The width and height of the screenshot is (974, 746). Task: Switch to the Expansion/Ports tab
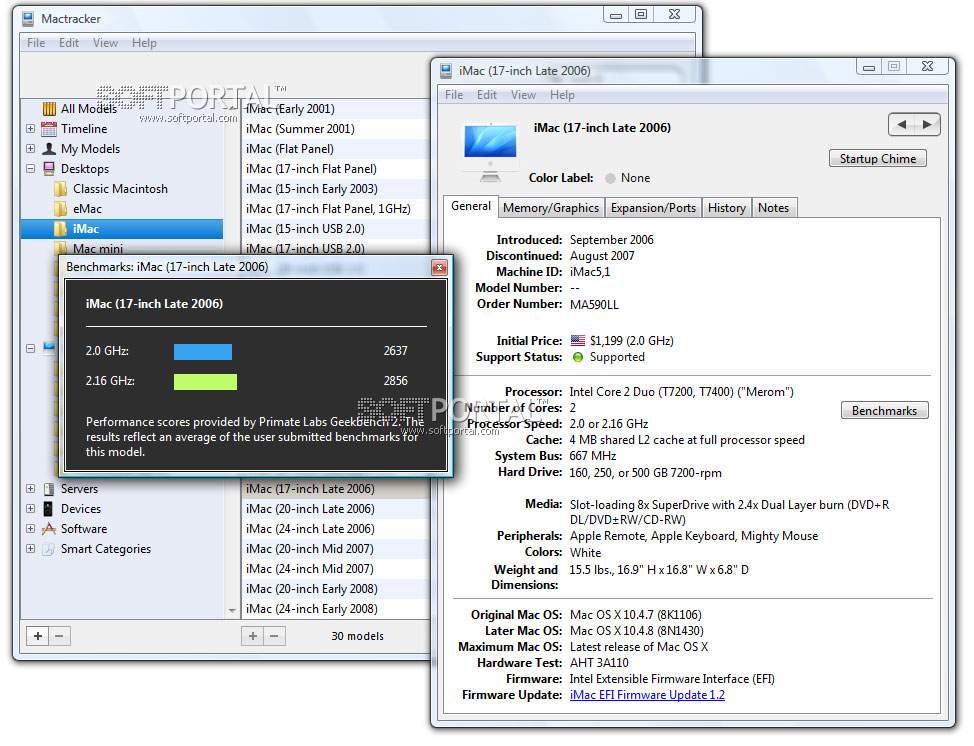(x=653, y=208)
